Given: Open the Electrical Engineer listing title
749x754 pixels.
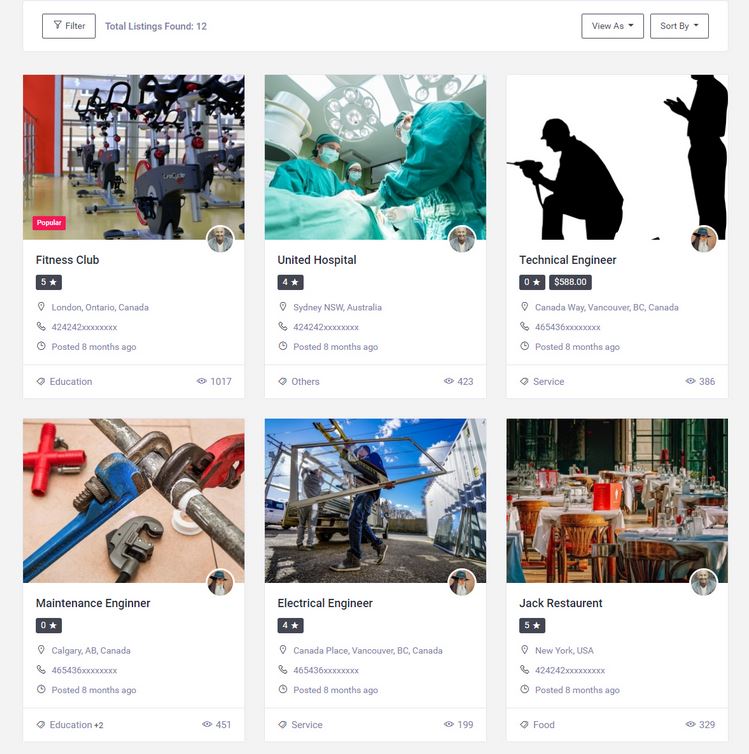Looking at the screenshot, I should click(325, 603).
